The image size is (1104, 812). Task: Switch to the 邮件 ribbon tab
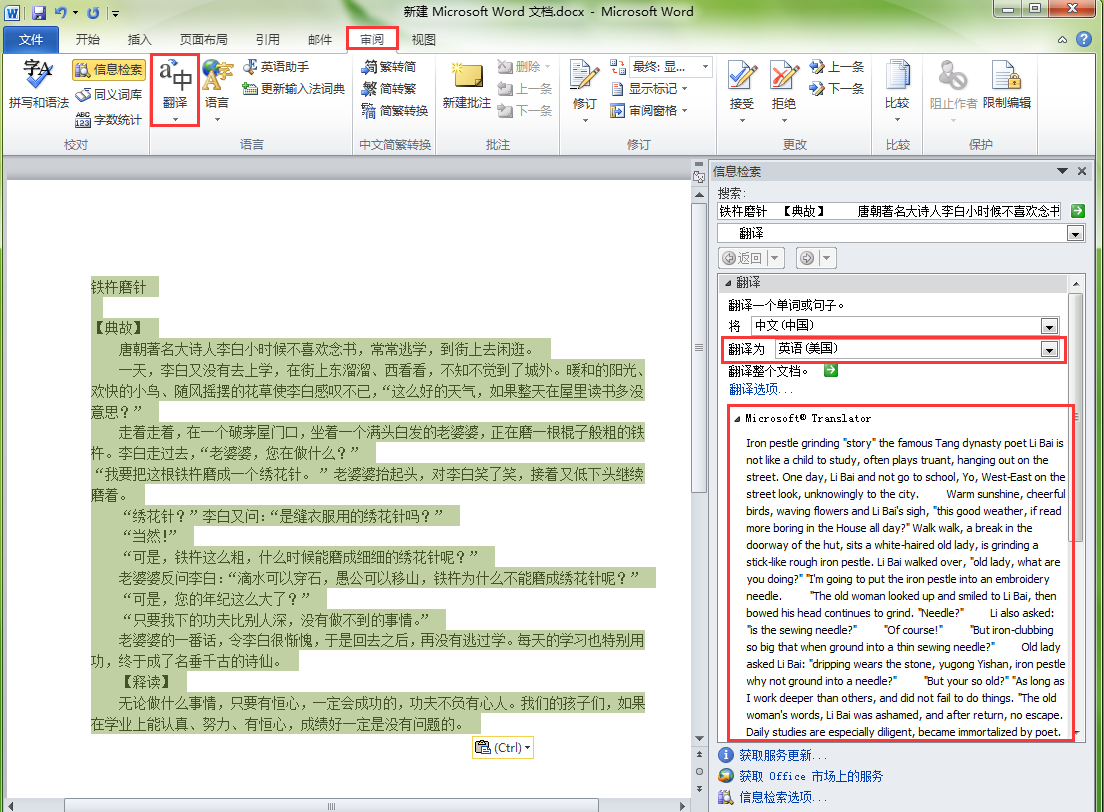[320, 39]
